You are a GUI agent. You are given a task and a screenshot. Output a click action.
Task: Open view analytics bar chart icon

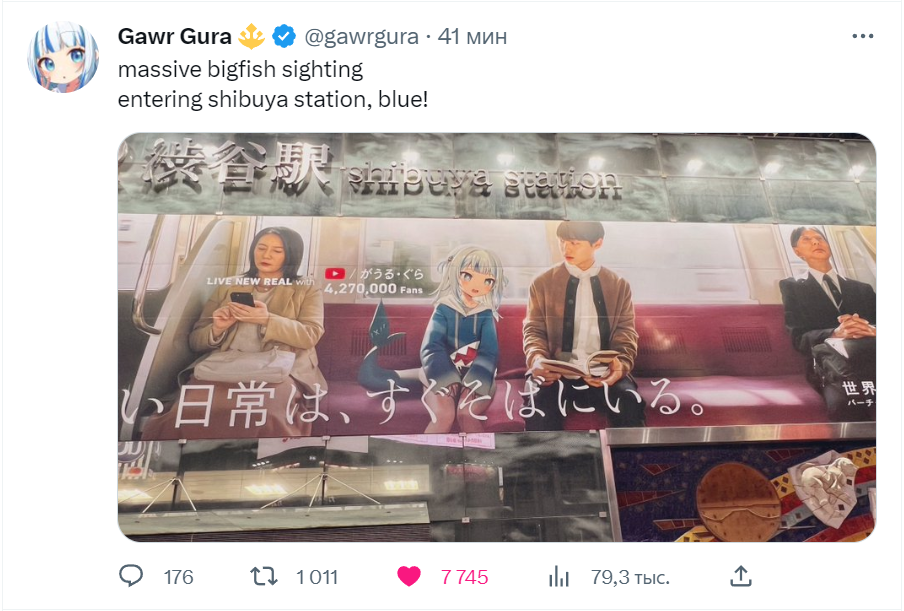pos(559,576)
